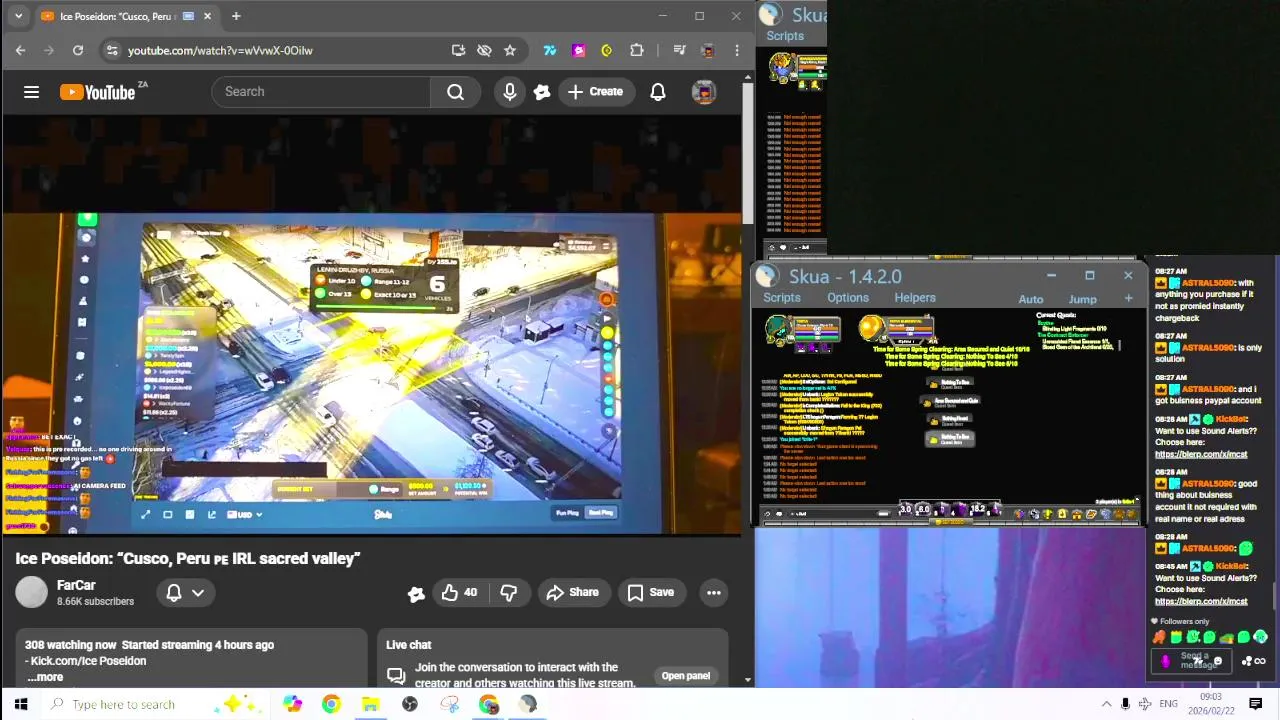Like the video showing 40 likes
Image resolution: width=1280 pixels, height=720 pixels.
(459, 592)
